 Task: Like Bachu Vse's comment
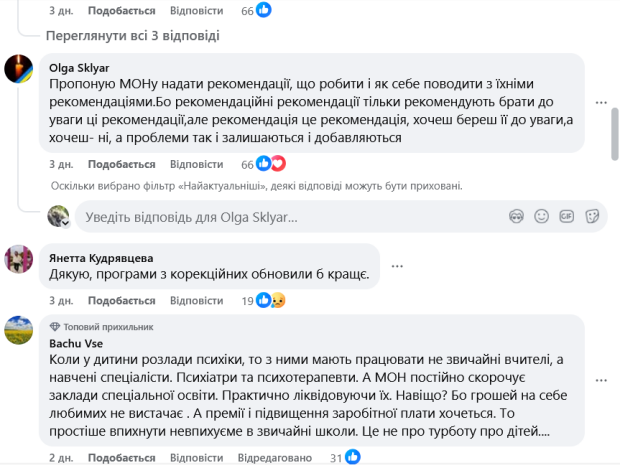click(122, 458)
